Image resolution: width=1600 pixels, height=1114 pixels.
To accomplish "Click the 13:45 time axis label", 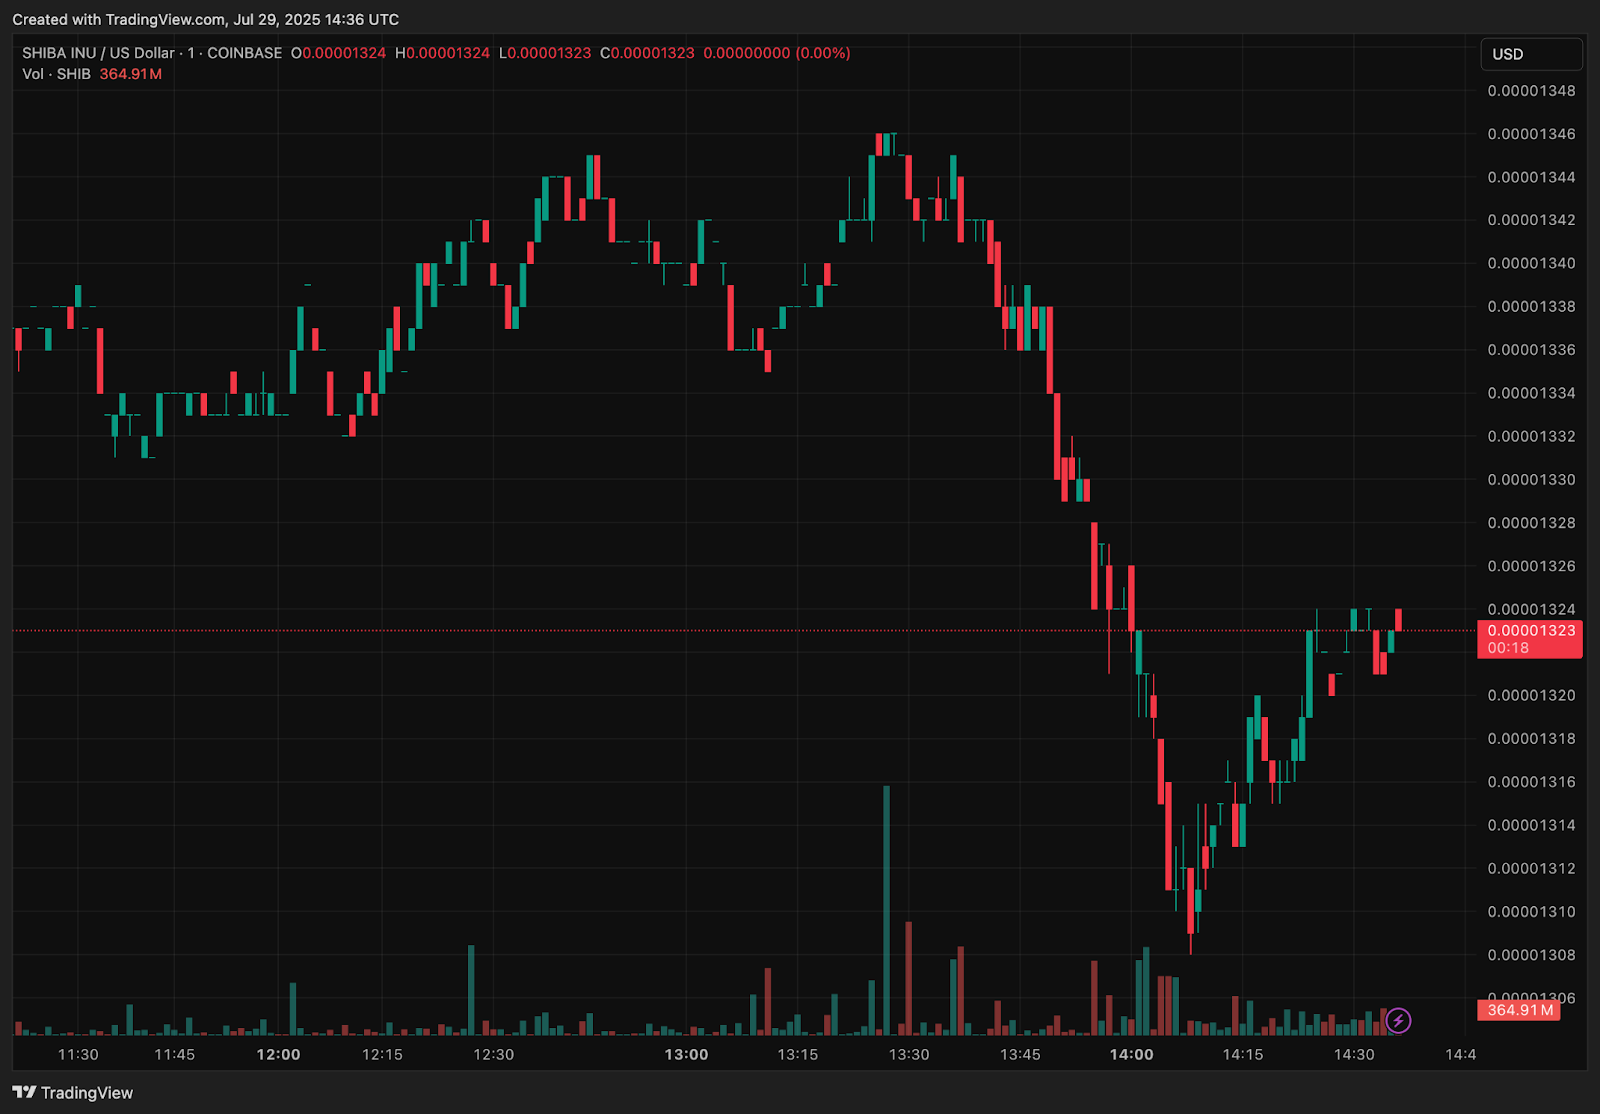I will [1020, 1054].
